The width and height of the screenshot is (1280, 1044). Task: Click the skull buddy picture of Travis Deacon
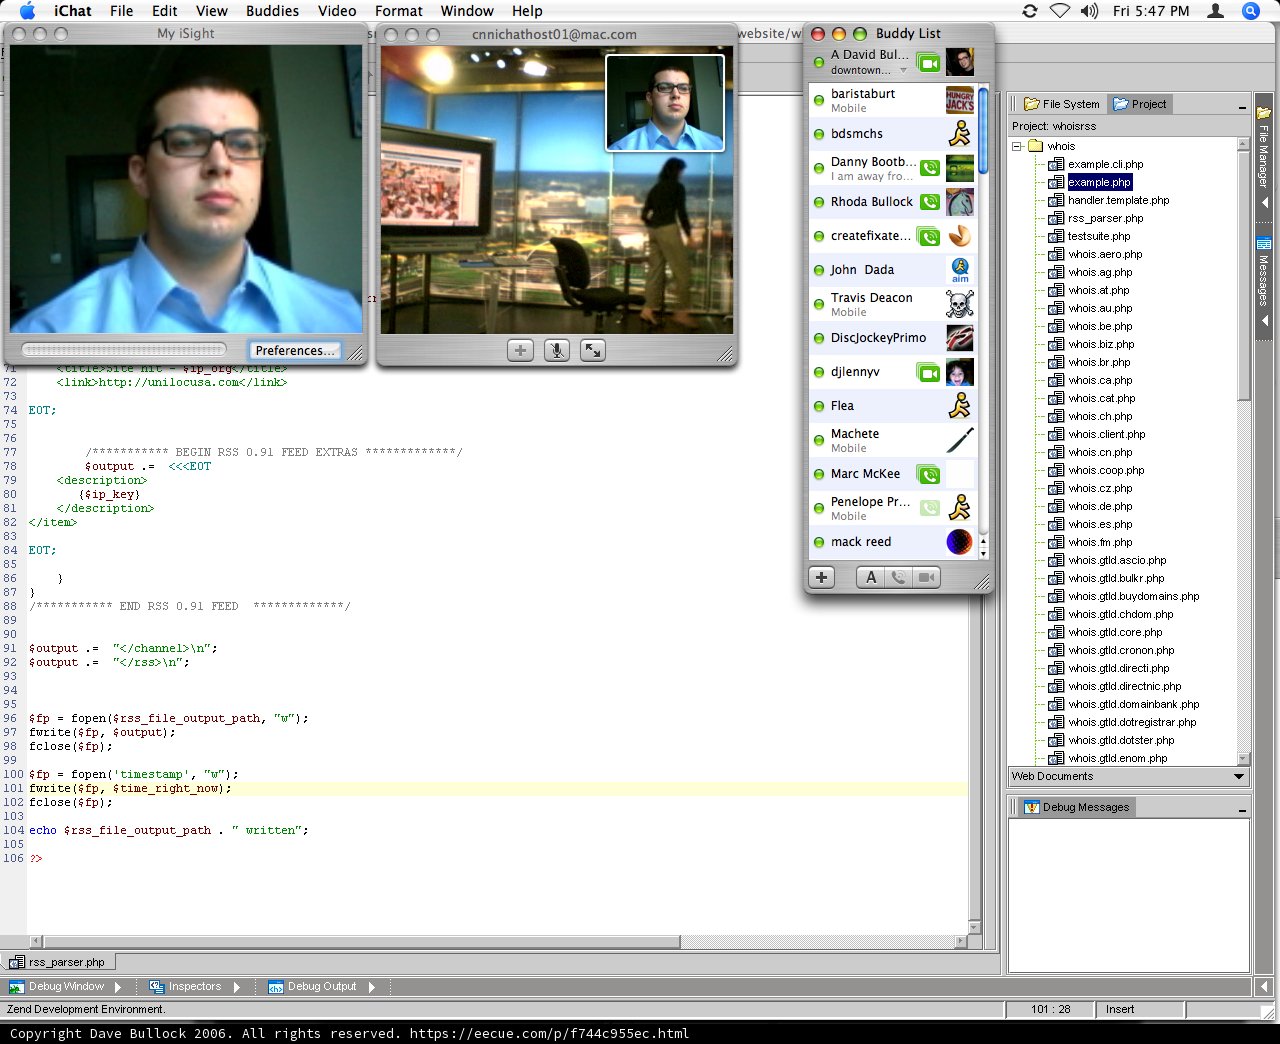[960, 304]
